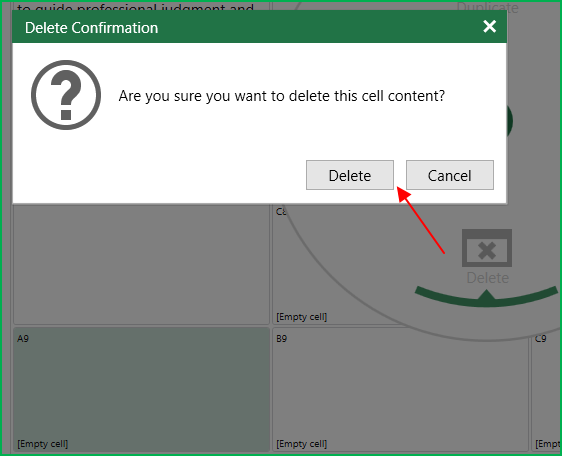Click the question mark dialog icon
The height and width of the screenshot is (456, 562).
click(x=66, y=95)
